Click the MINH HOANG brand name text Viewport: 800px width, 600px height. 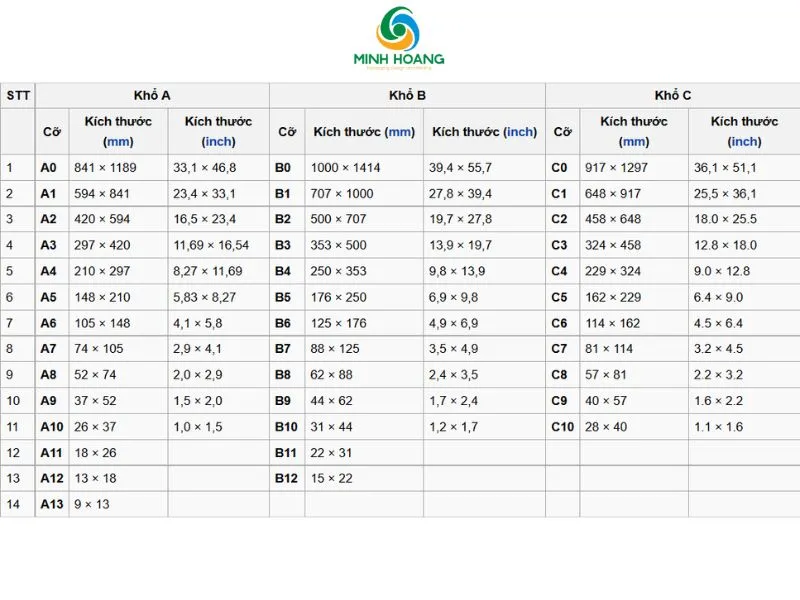point(399,59)
